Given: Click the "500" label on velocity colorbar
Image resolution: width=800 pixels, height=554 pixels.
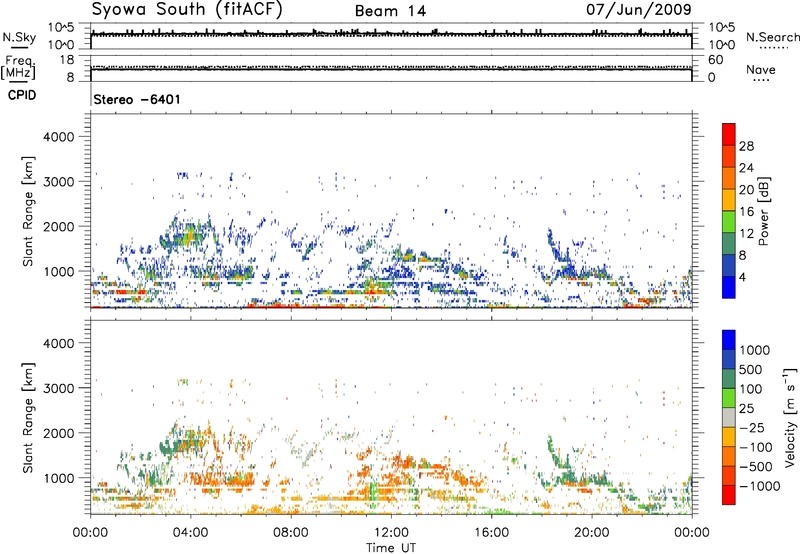Looking at the screenshot, I should 750,369.
